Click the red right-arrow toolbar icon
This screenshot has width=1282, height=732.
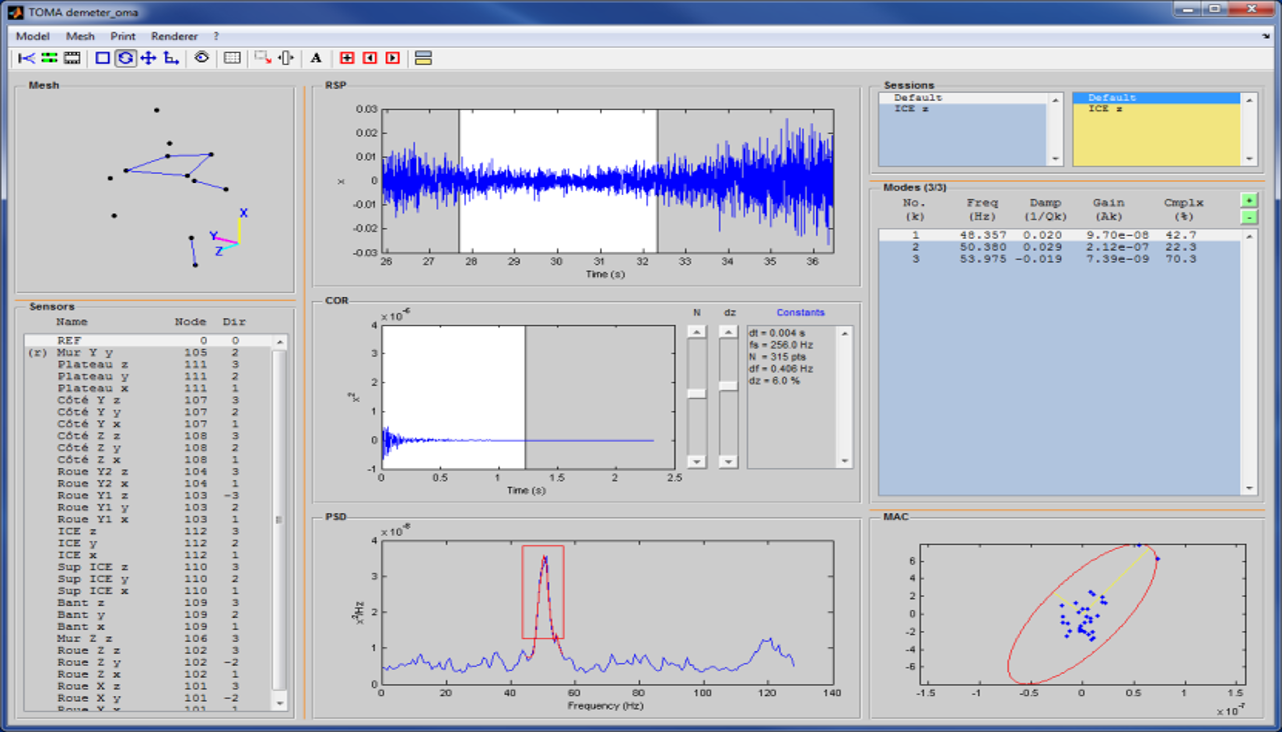392,58
